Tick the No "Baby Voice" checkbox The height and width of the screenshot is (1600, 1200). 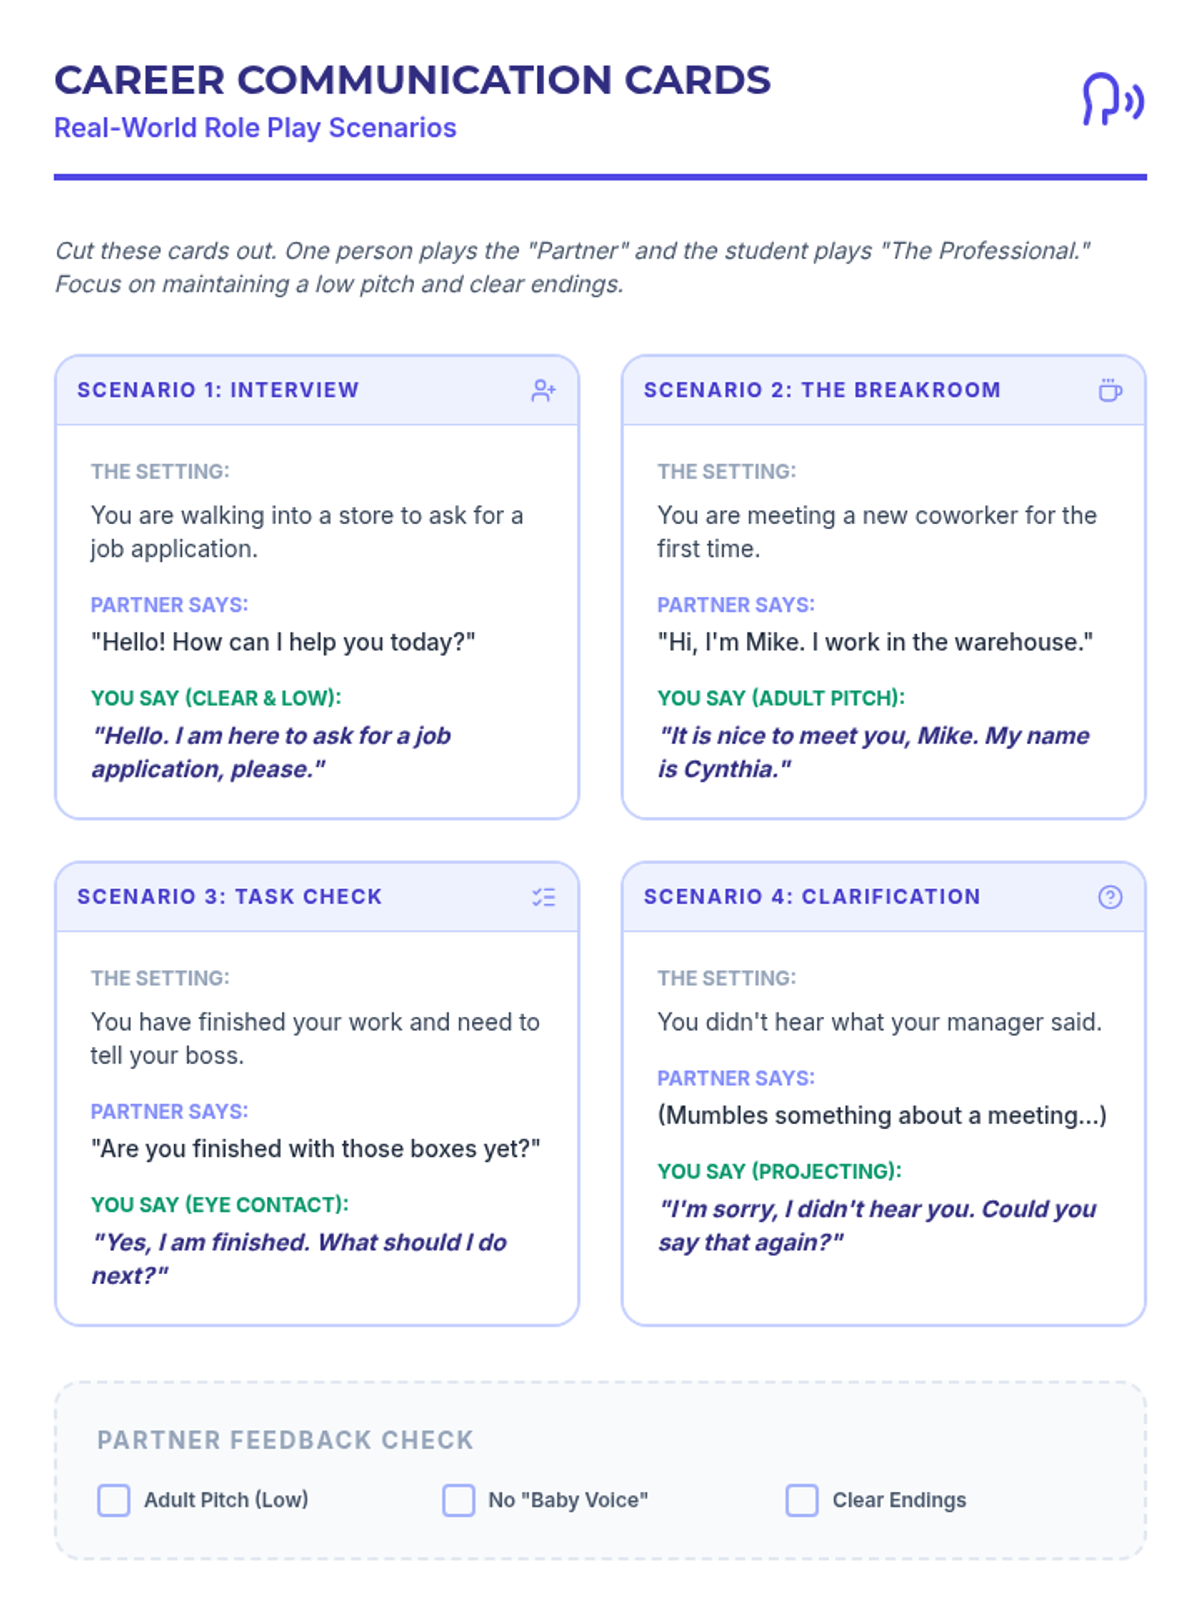pos(459,1500)
